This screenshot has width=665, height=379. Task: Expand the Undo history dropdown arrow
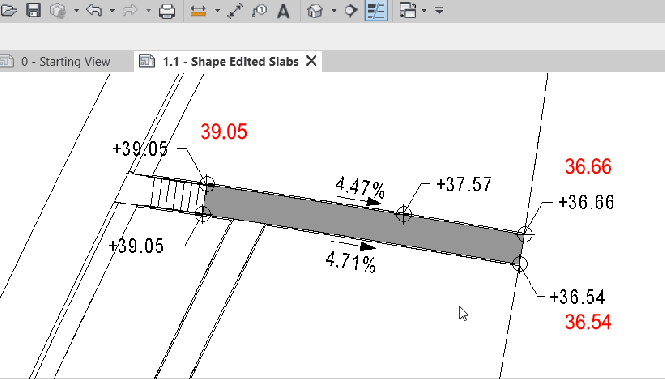point(112,10)
